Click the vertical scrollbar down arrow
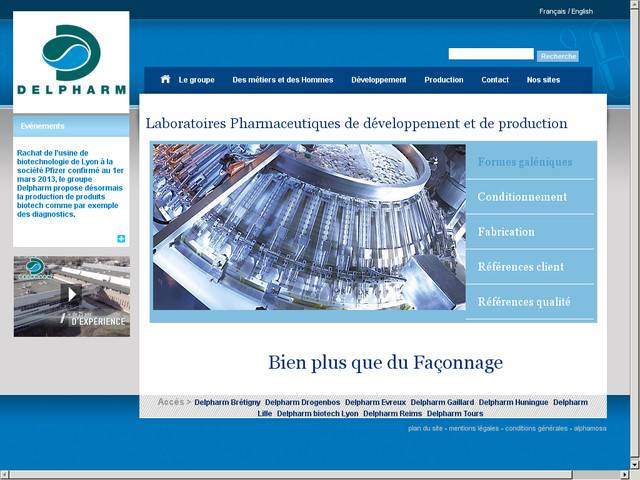Viewport: 640px width, 480px height. [635, 464]
